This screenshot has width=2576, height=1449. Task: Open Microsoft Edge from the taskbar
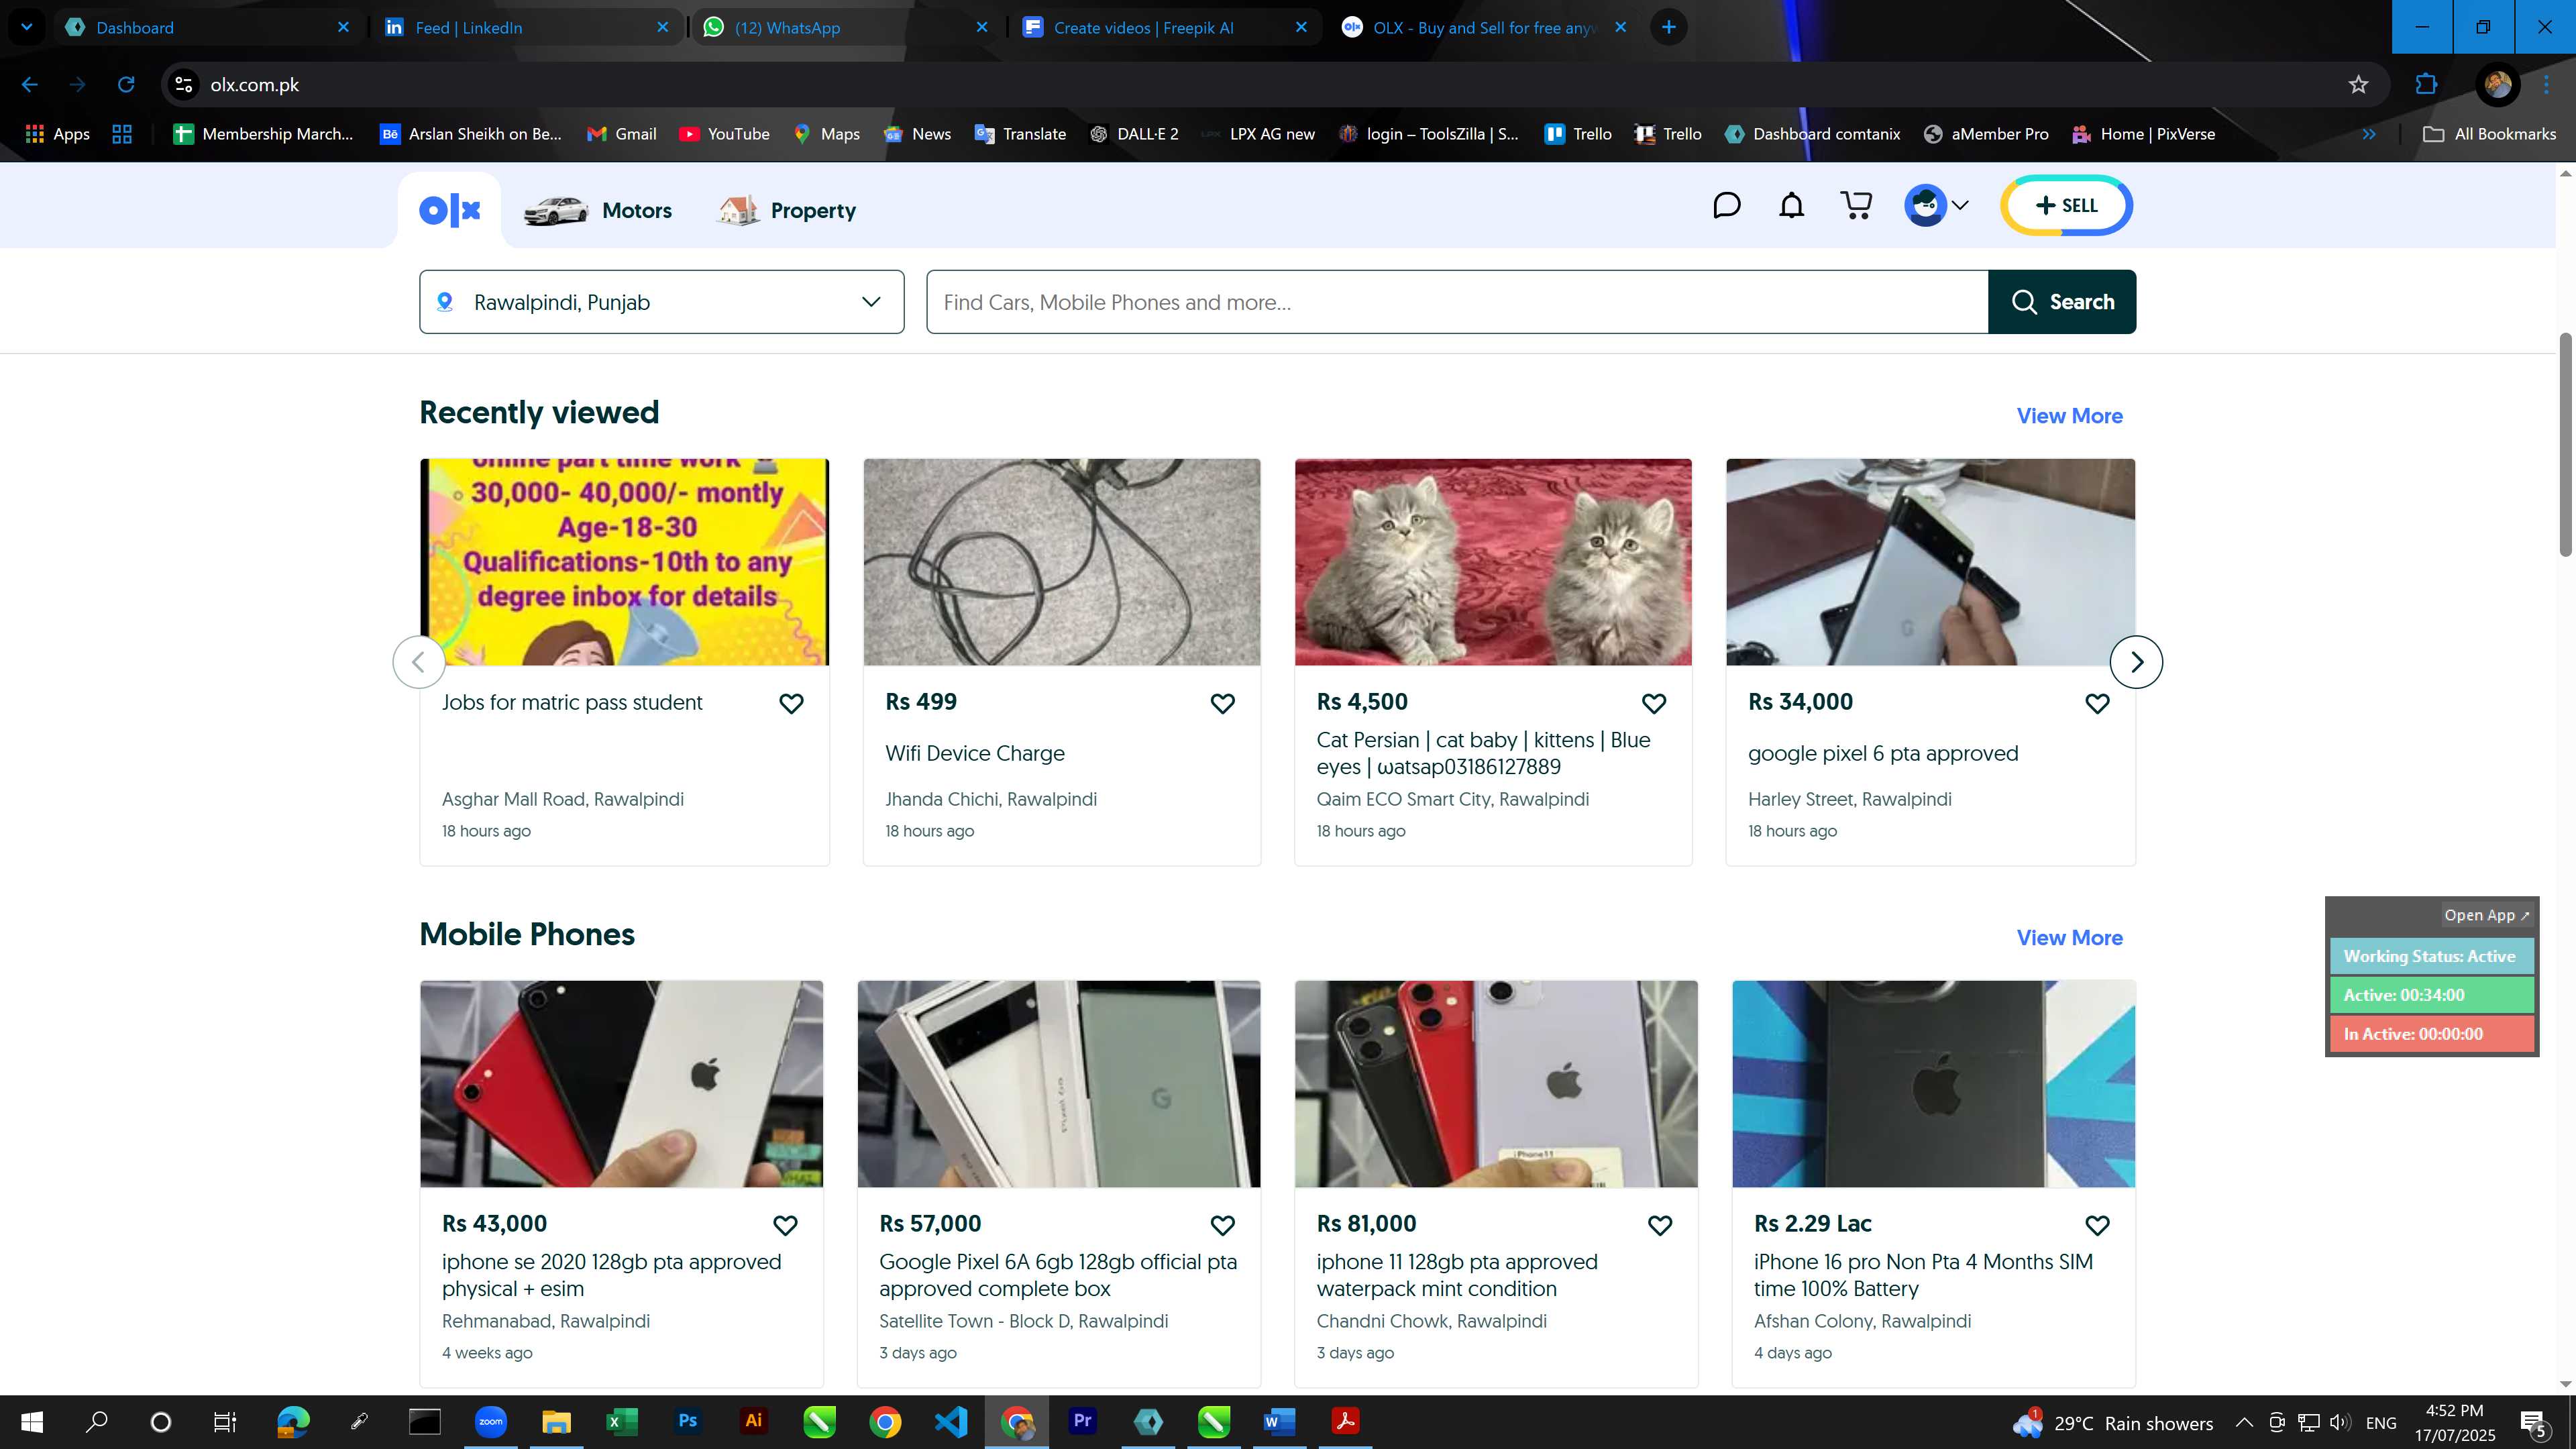point(293,1421)
